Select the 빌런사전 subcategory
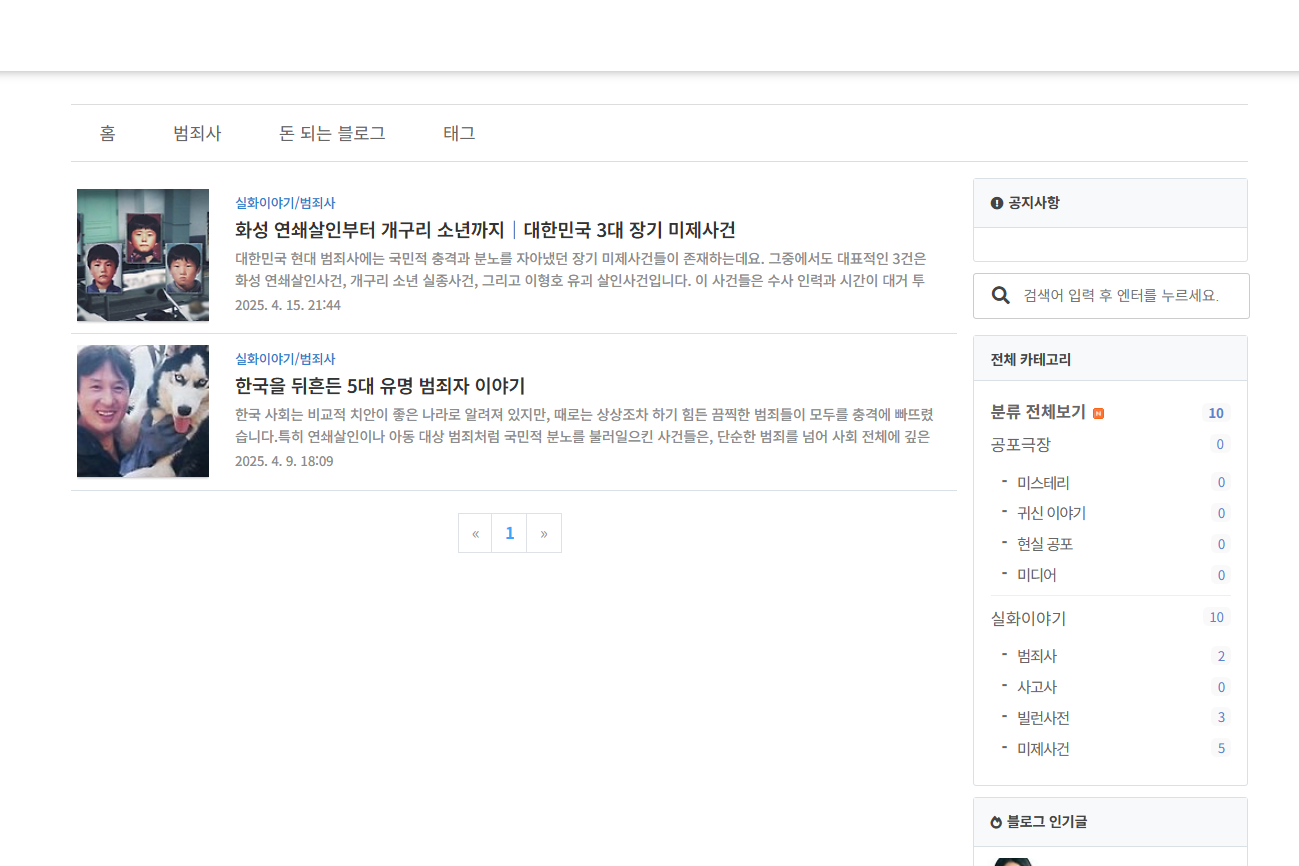 coord(1043,718)
